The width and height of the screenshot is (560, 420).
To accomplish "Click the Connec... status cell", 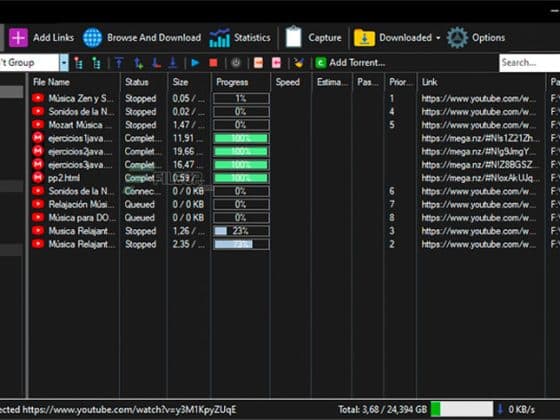I will click(x=143, y=191).
